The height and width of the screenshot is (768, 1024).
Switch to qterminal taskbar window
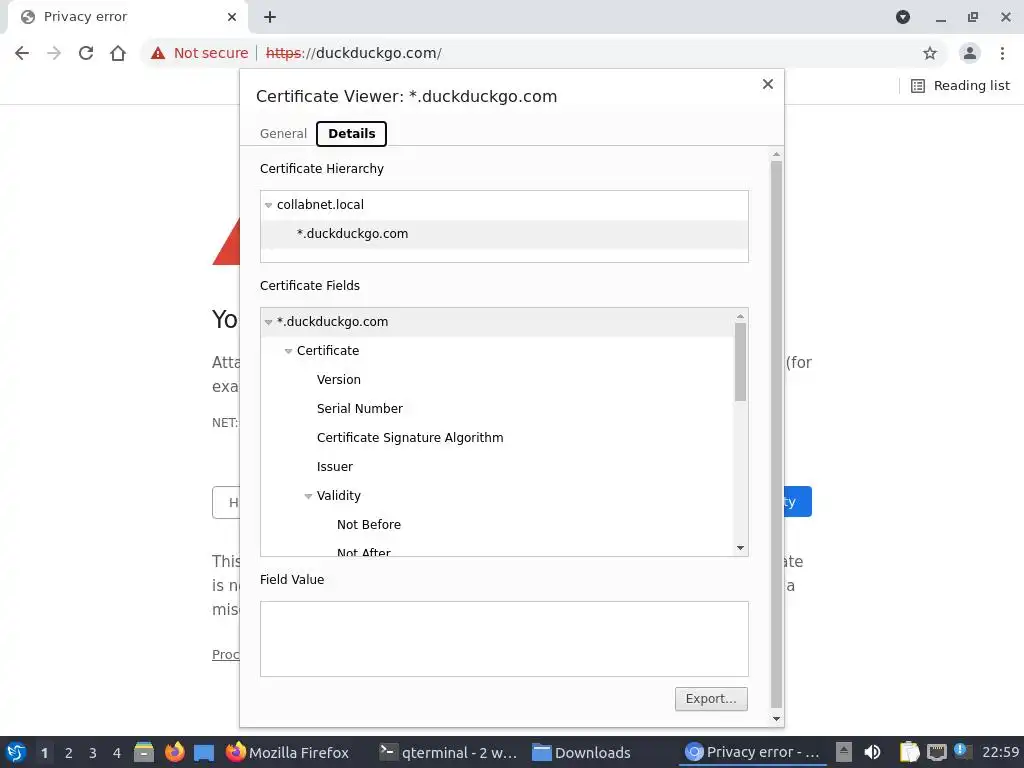click(449, 752)
